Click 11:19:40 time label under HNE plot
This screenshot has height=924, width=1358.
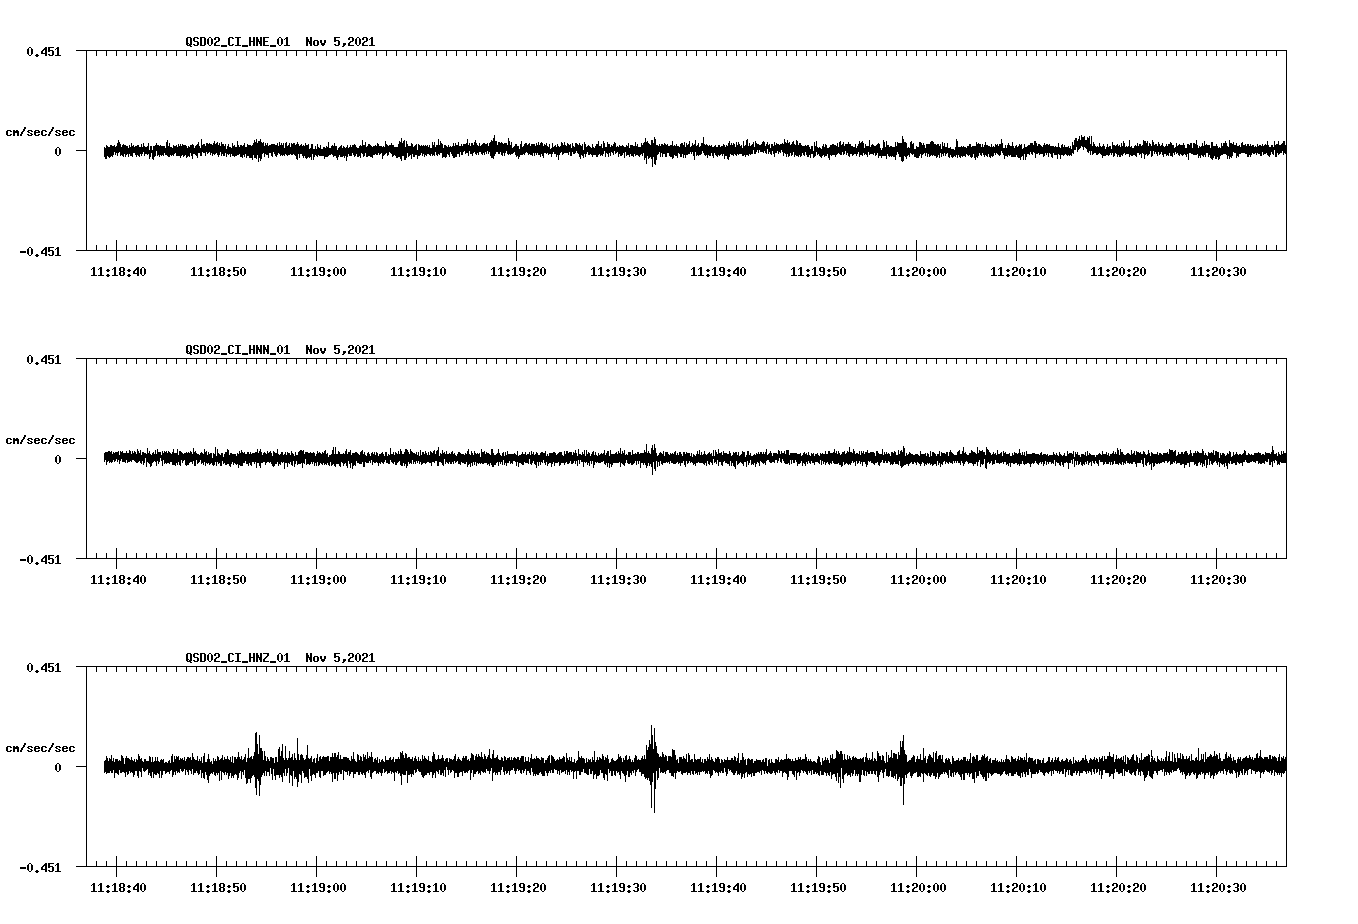(718, 272)
